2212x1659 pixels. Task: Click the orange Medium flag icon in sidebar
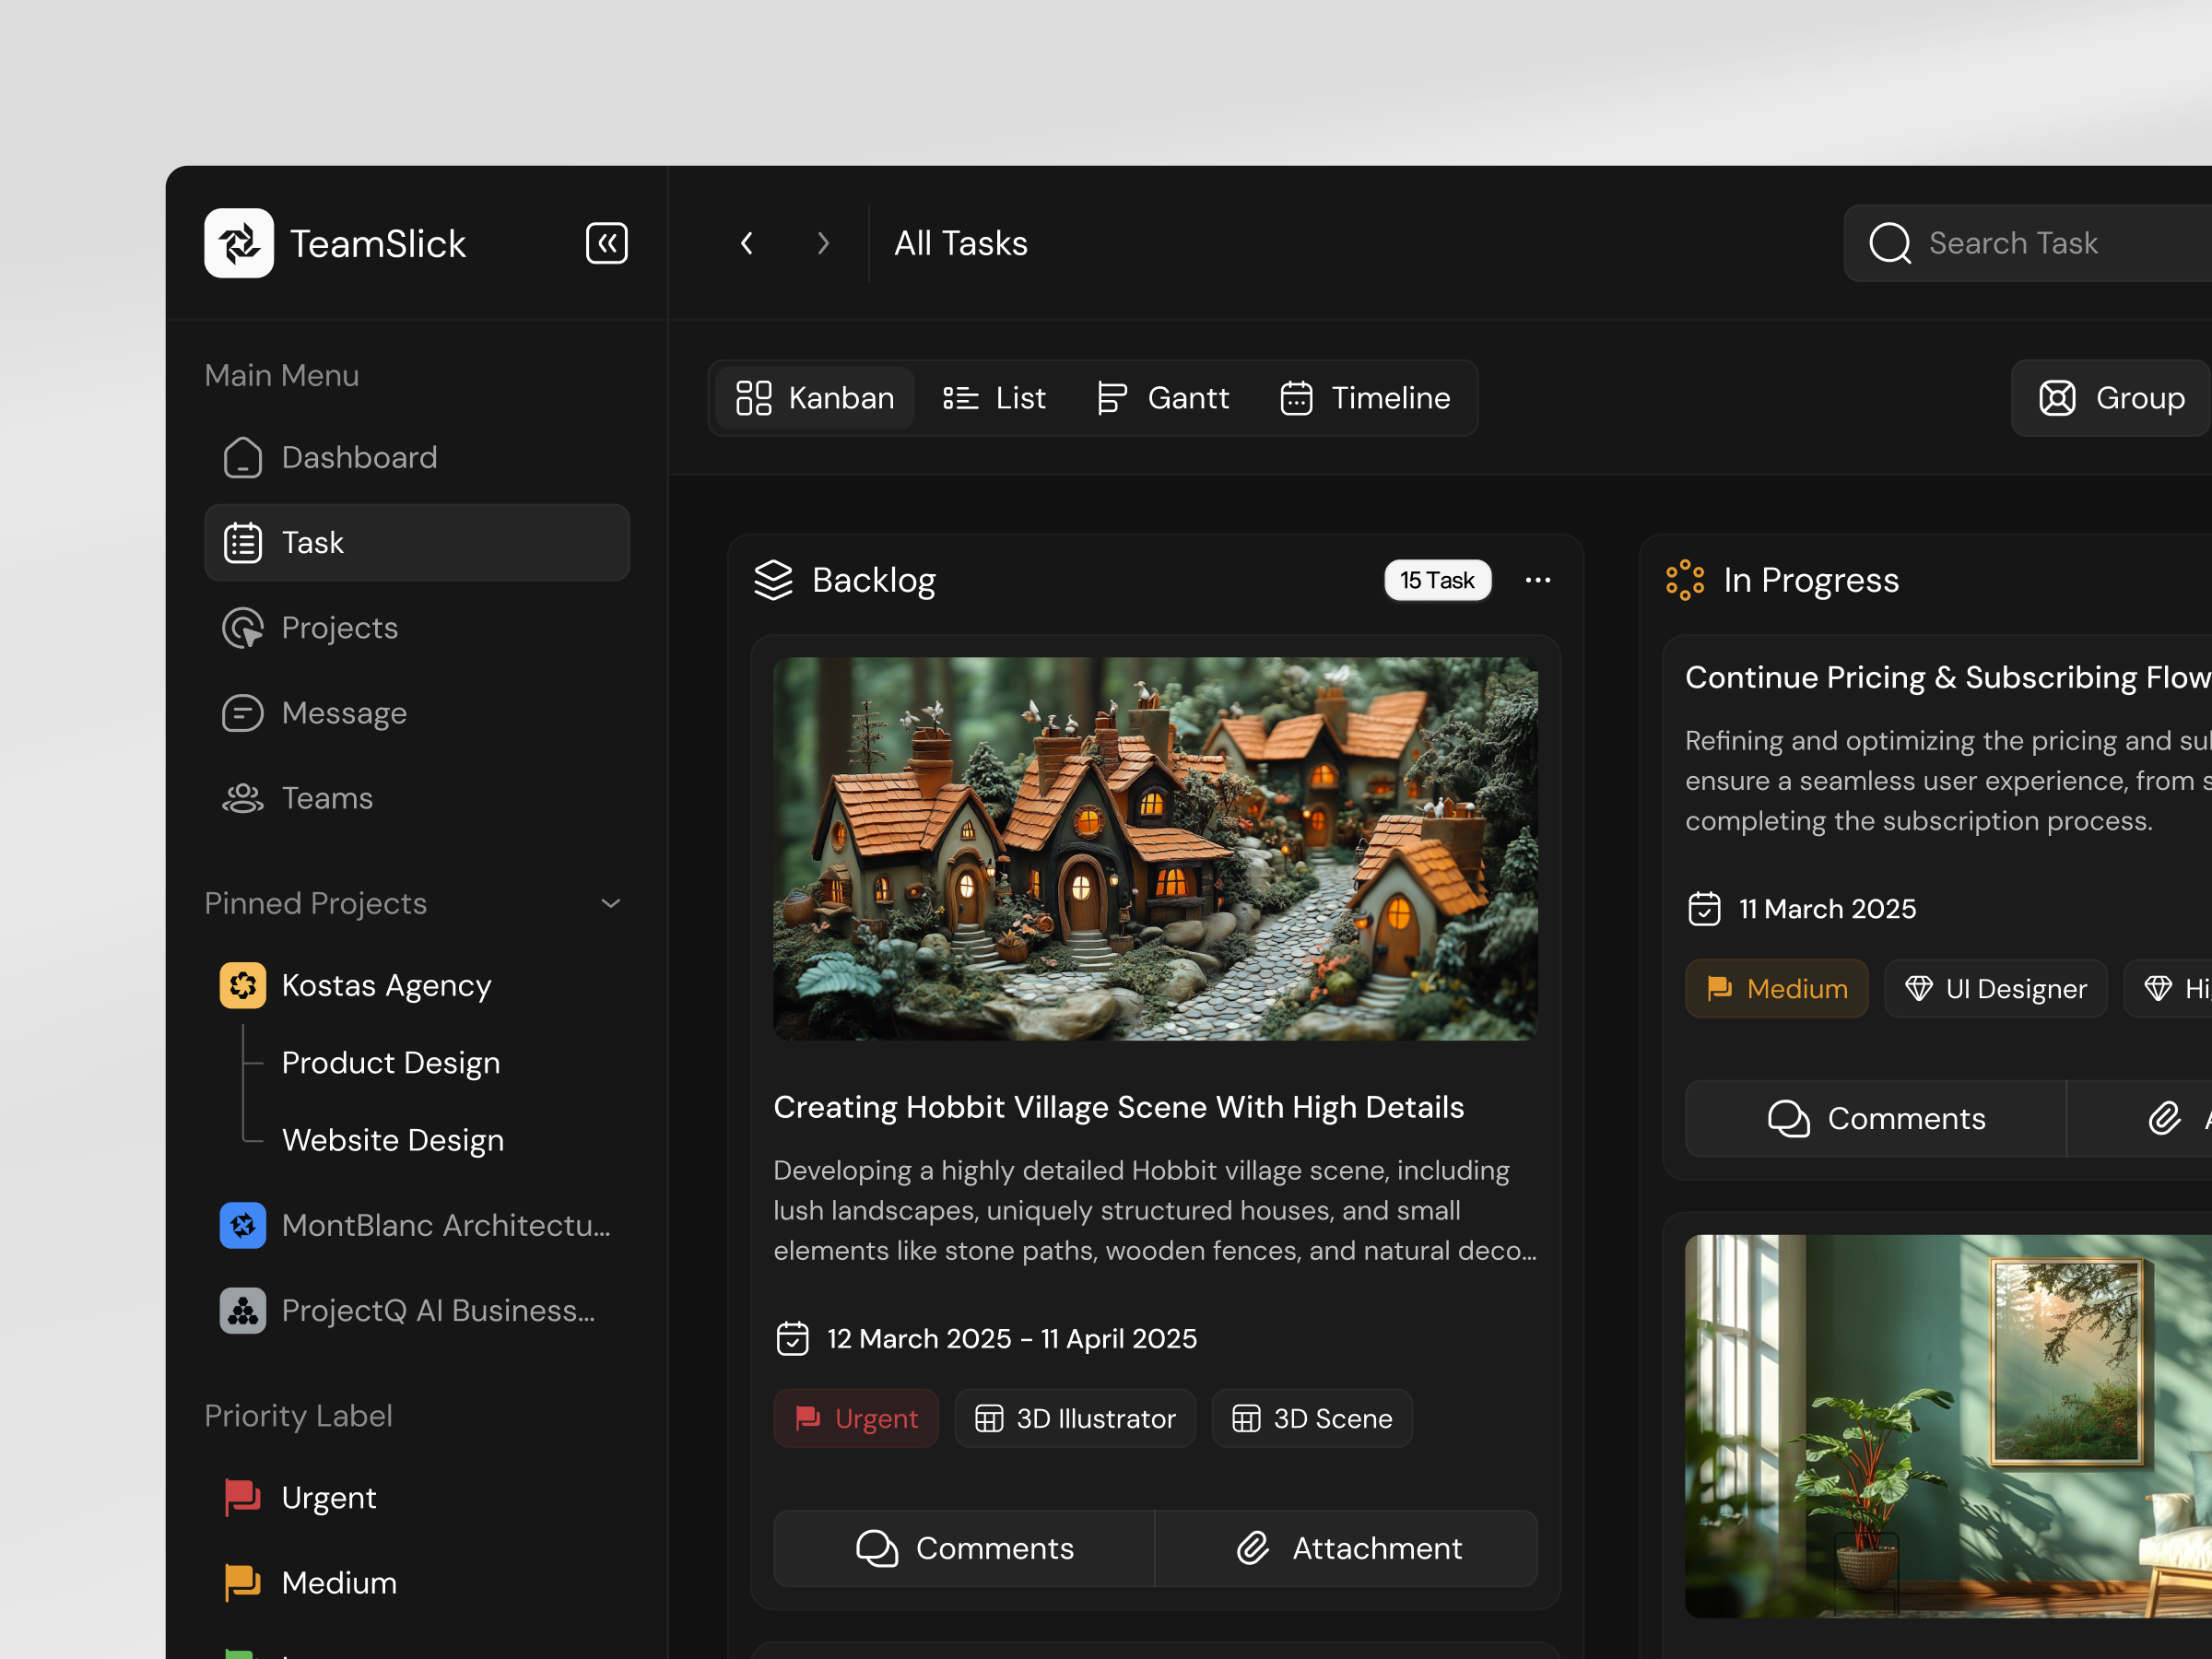[x=242, y=1582]
